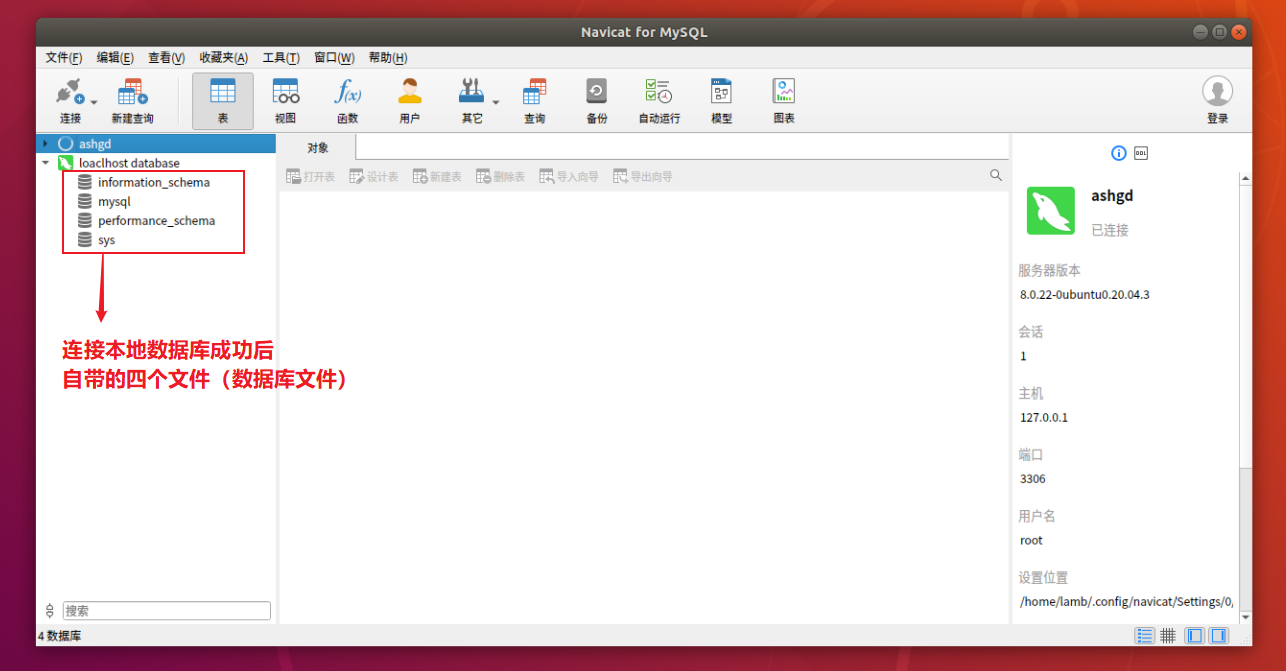The width and height of the screenshot is (1286, 671).
Task: Click New Query (新建查询) toolbar icon
Action: click(x=132, y=100)
